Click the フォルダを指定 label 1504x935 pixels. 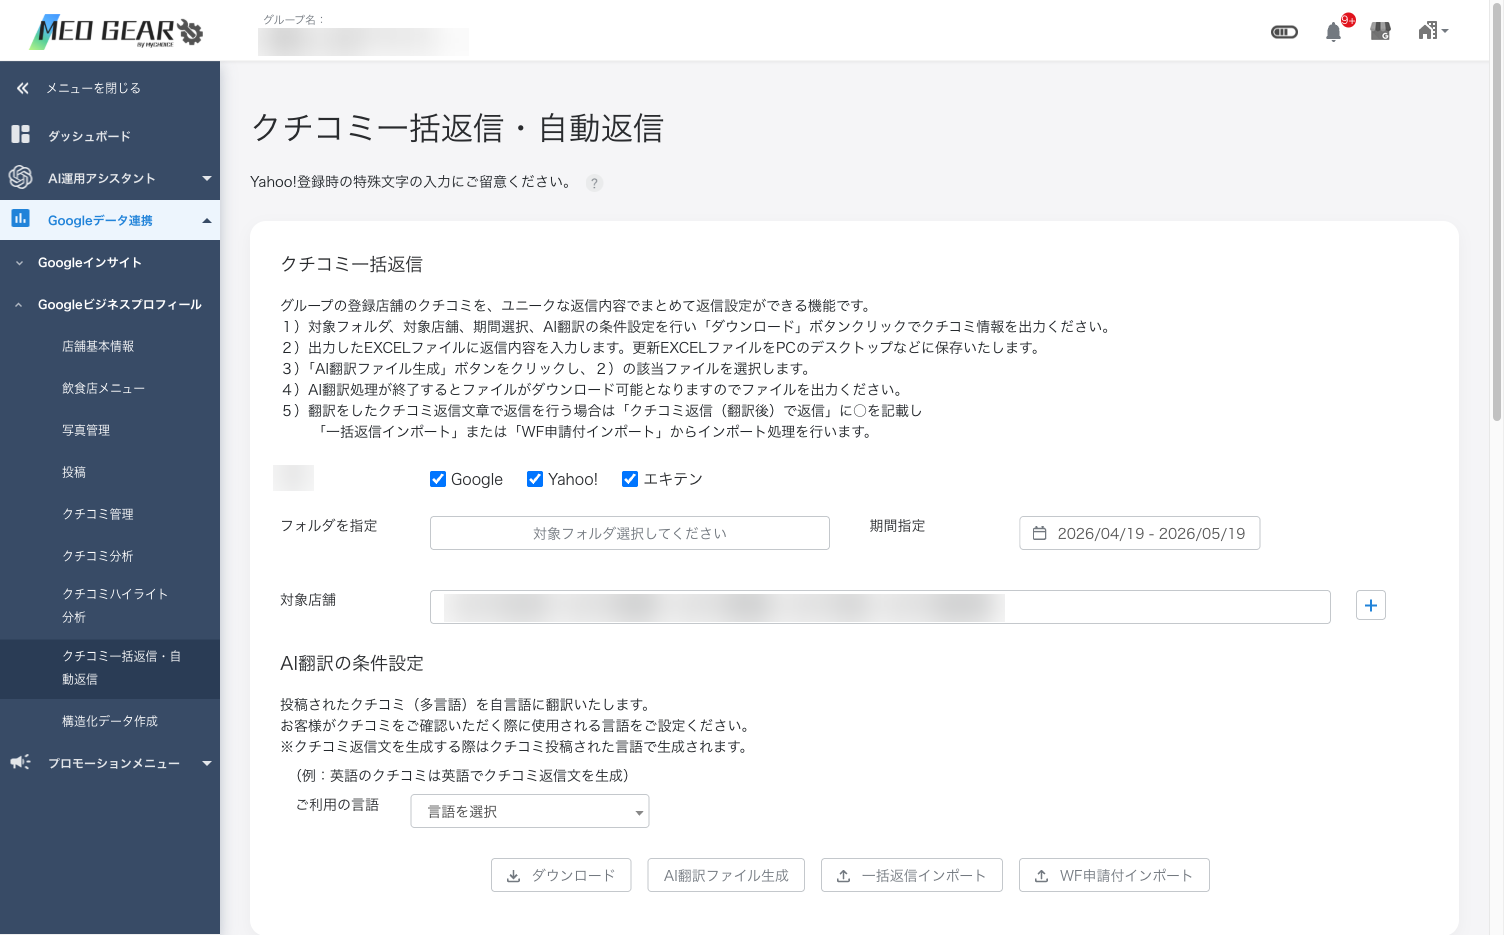coord(329,525)
